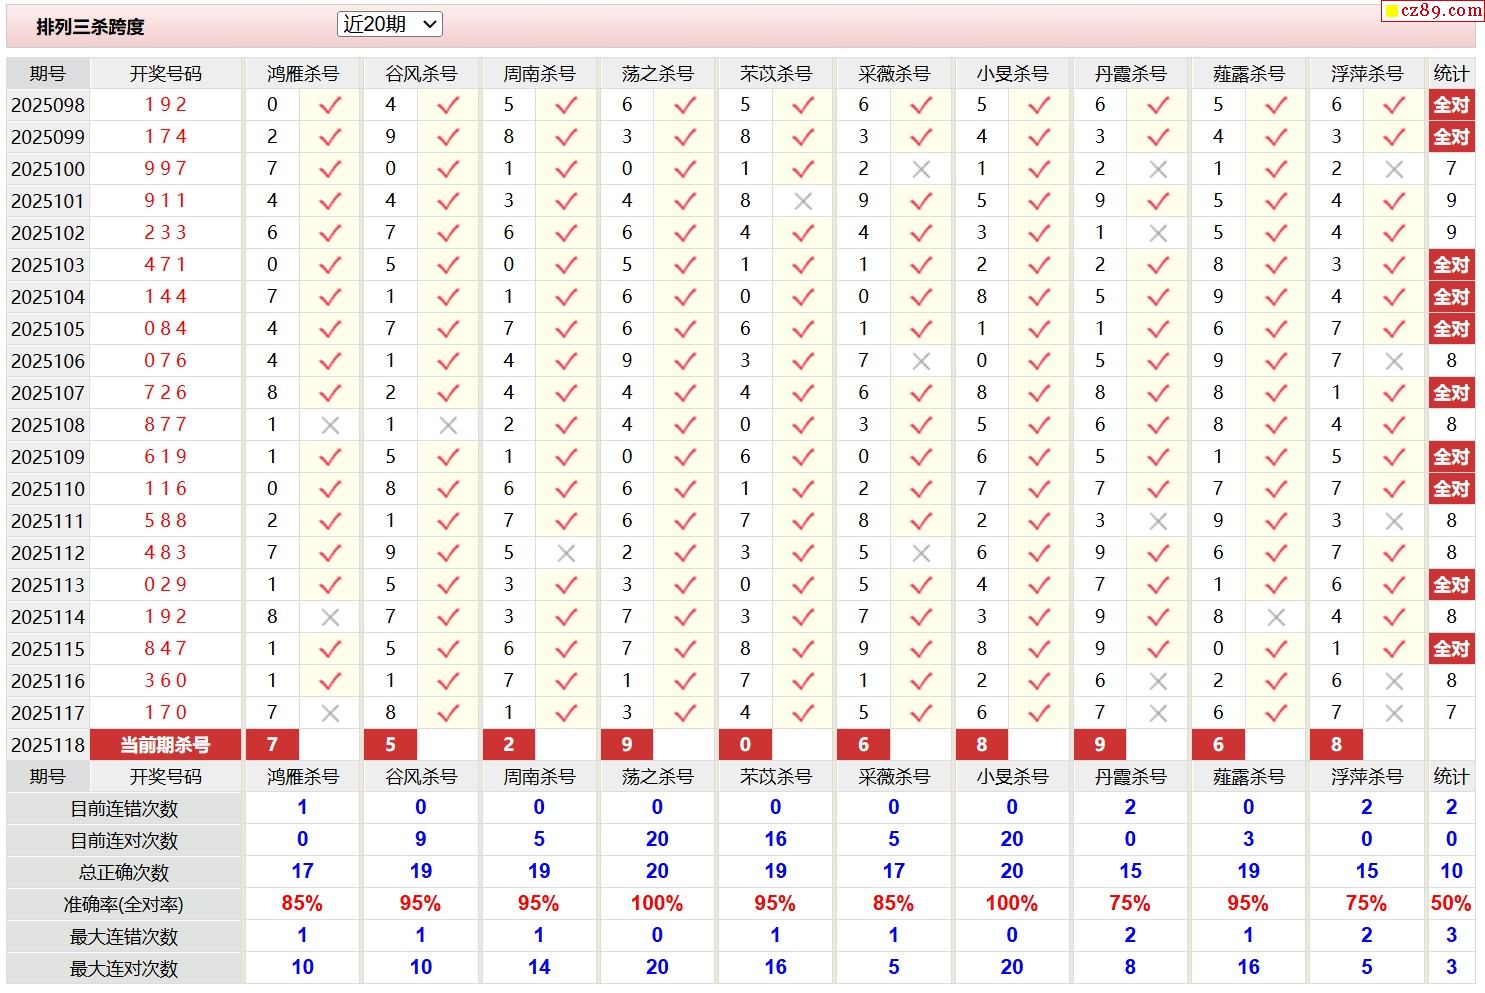Click 鸿雁 current kill number 7 badge
Image resolution: width=1485 pixels, height=993 pixels.
tap(272, 745)
